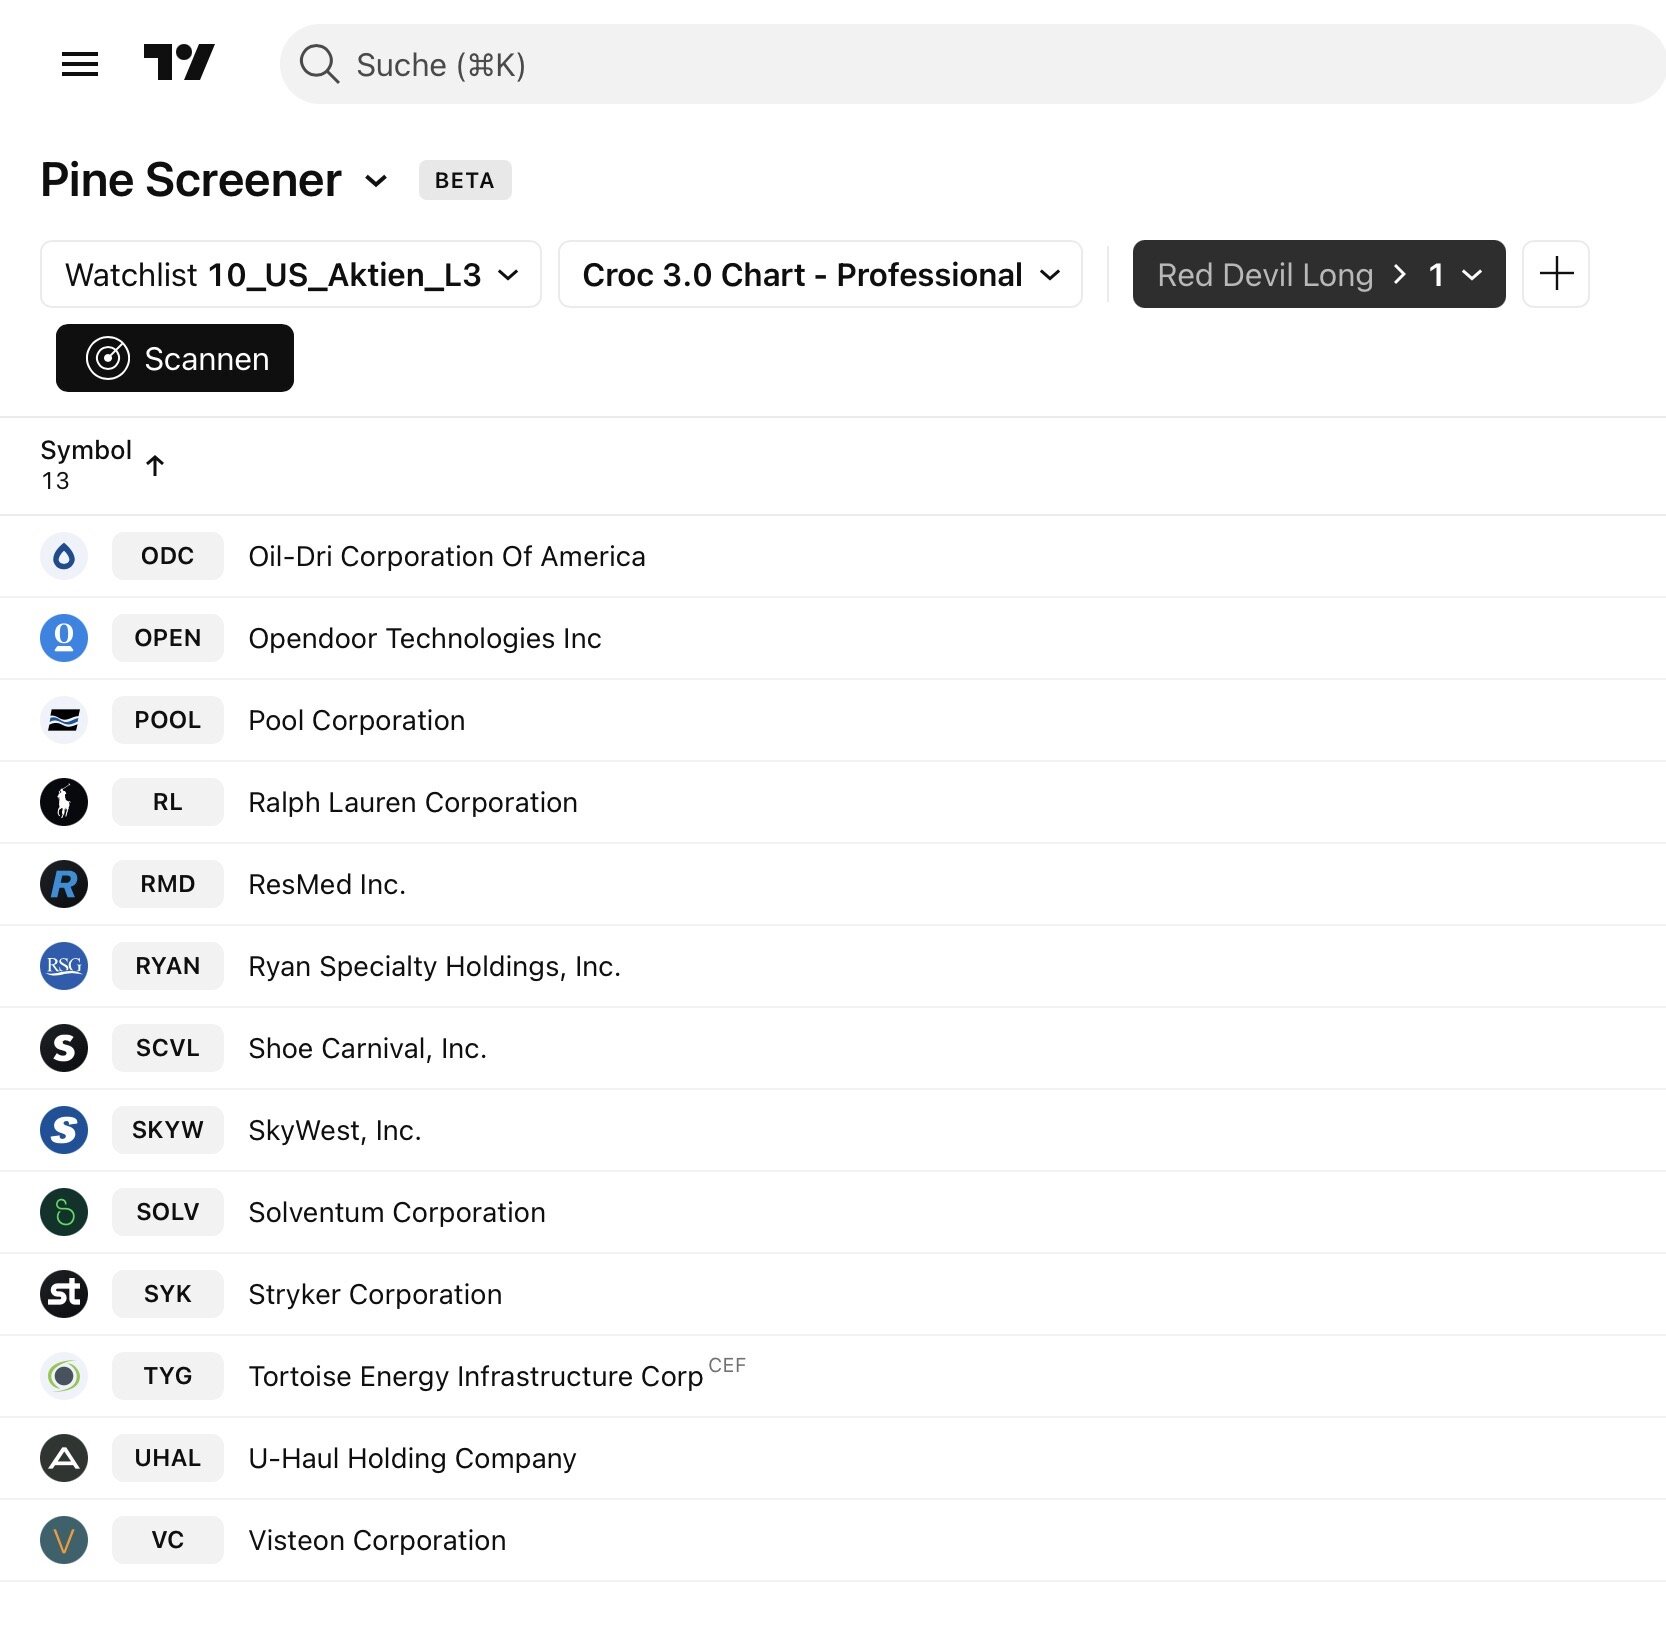Click the Oil-Dri company logo icon
Viewport: 1666px width, 1638px height.
[x=64, y=556]
